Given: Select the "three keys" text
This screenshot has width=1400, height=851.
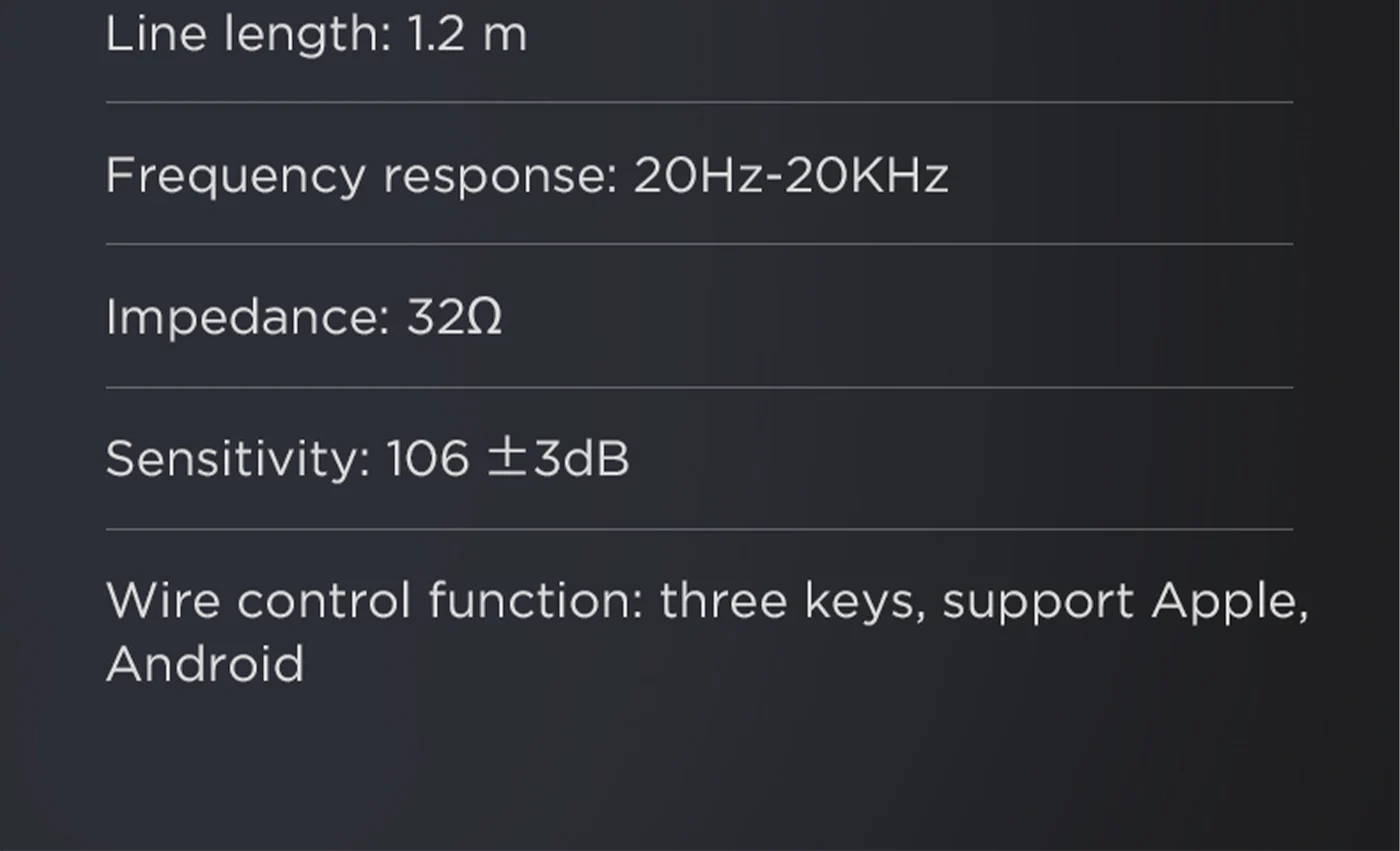Looking at the screenshot, I should [x=792, y=602].
